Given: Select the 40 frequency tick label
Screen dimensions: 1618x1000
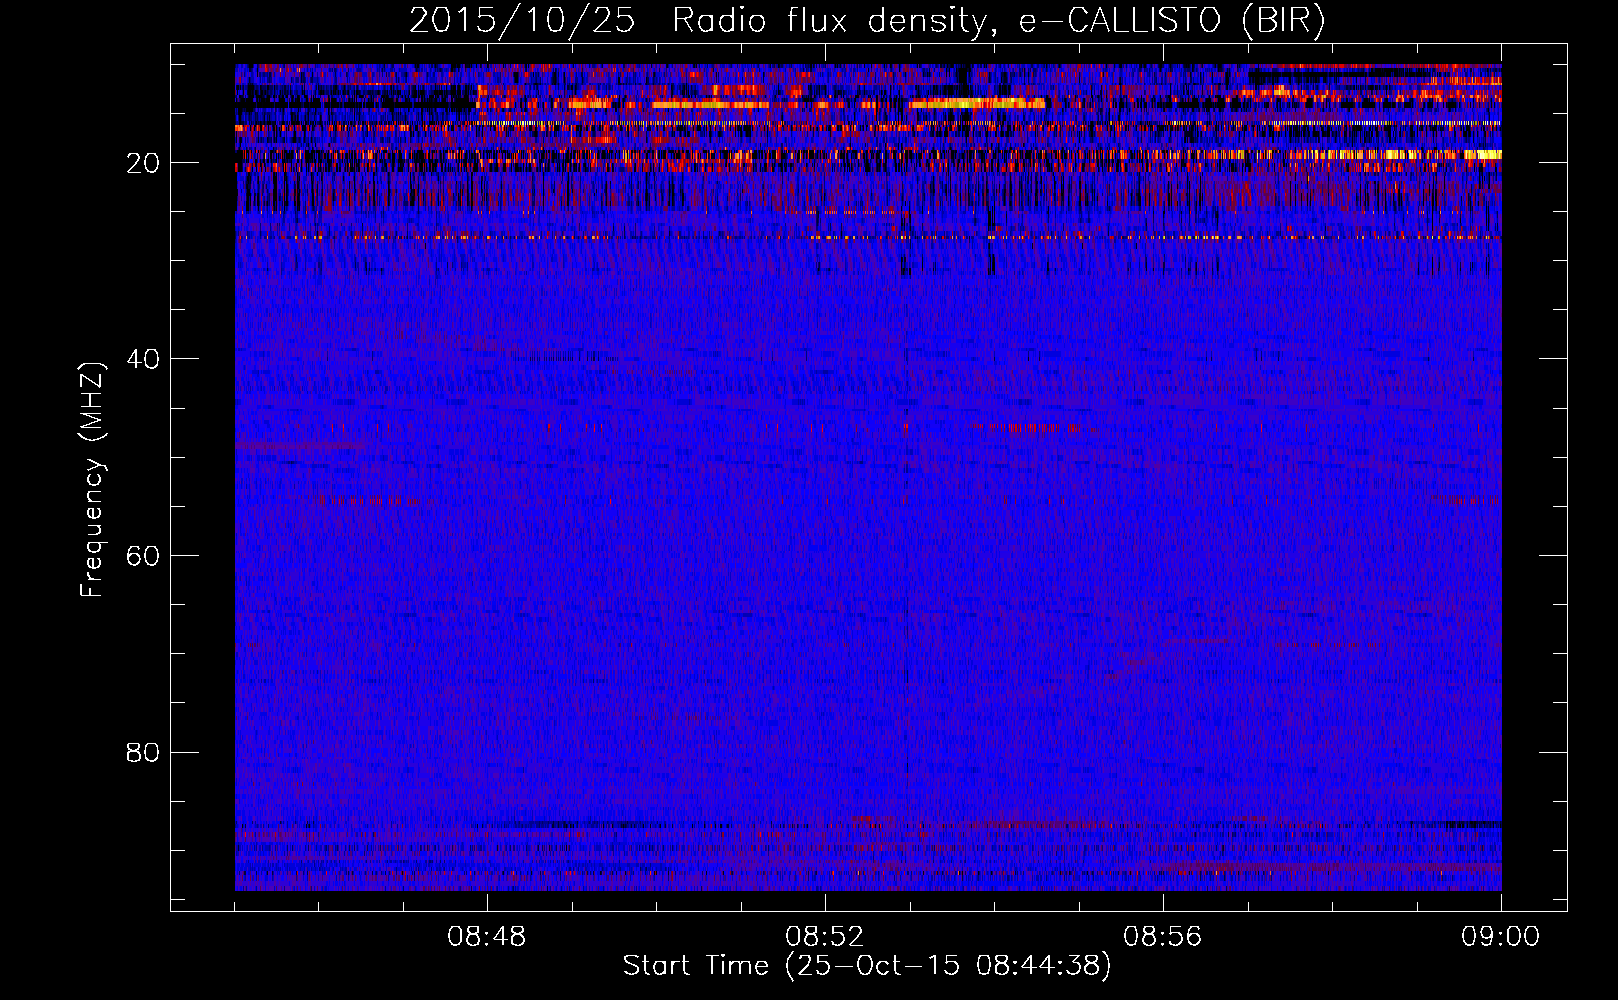Looking at the screenshot, I should click(x=143, y=359).
